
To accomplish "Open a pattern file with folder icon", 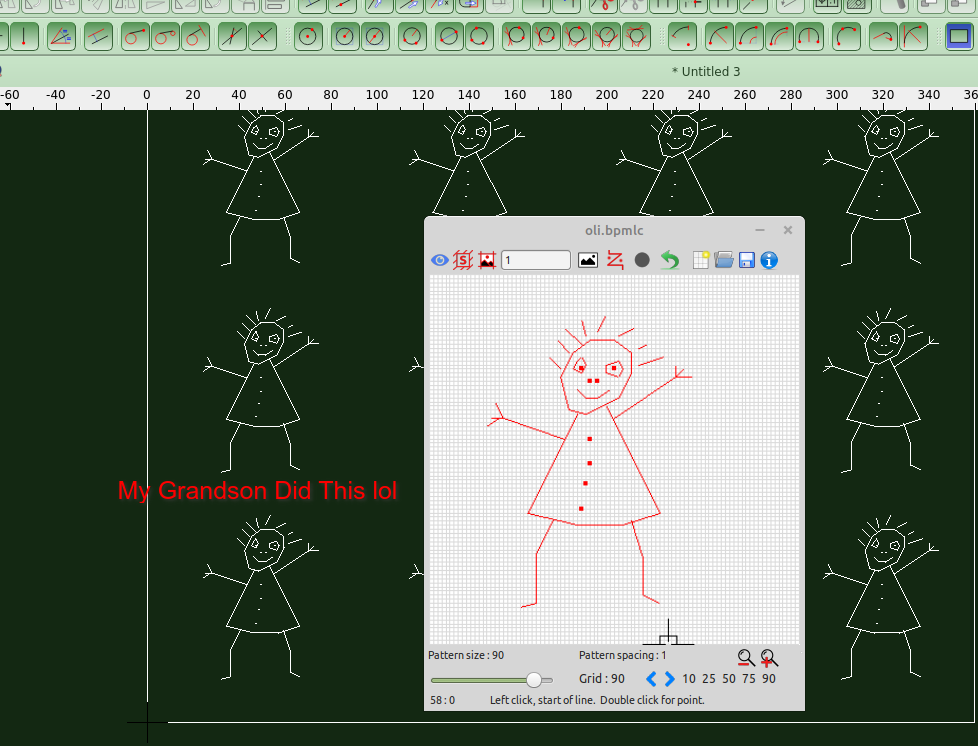I will coord(724,260).
